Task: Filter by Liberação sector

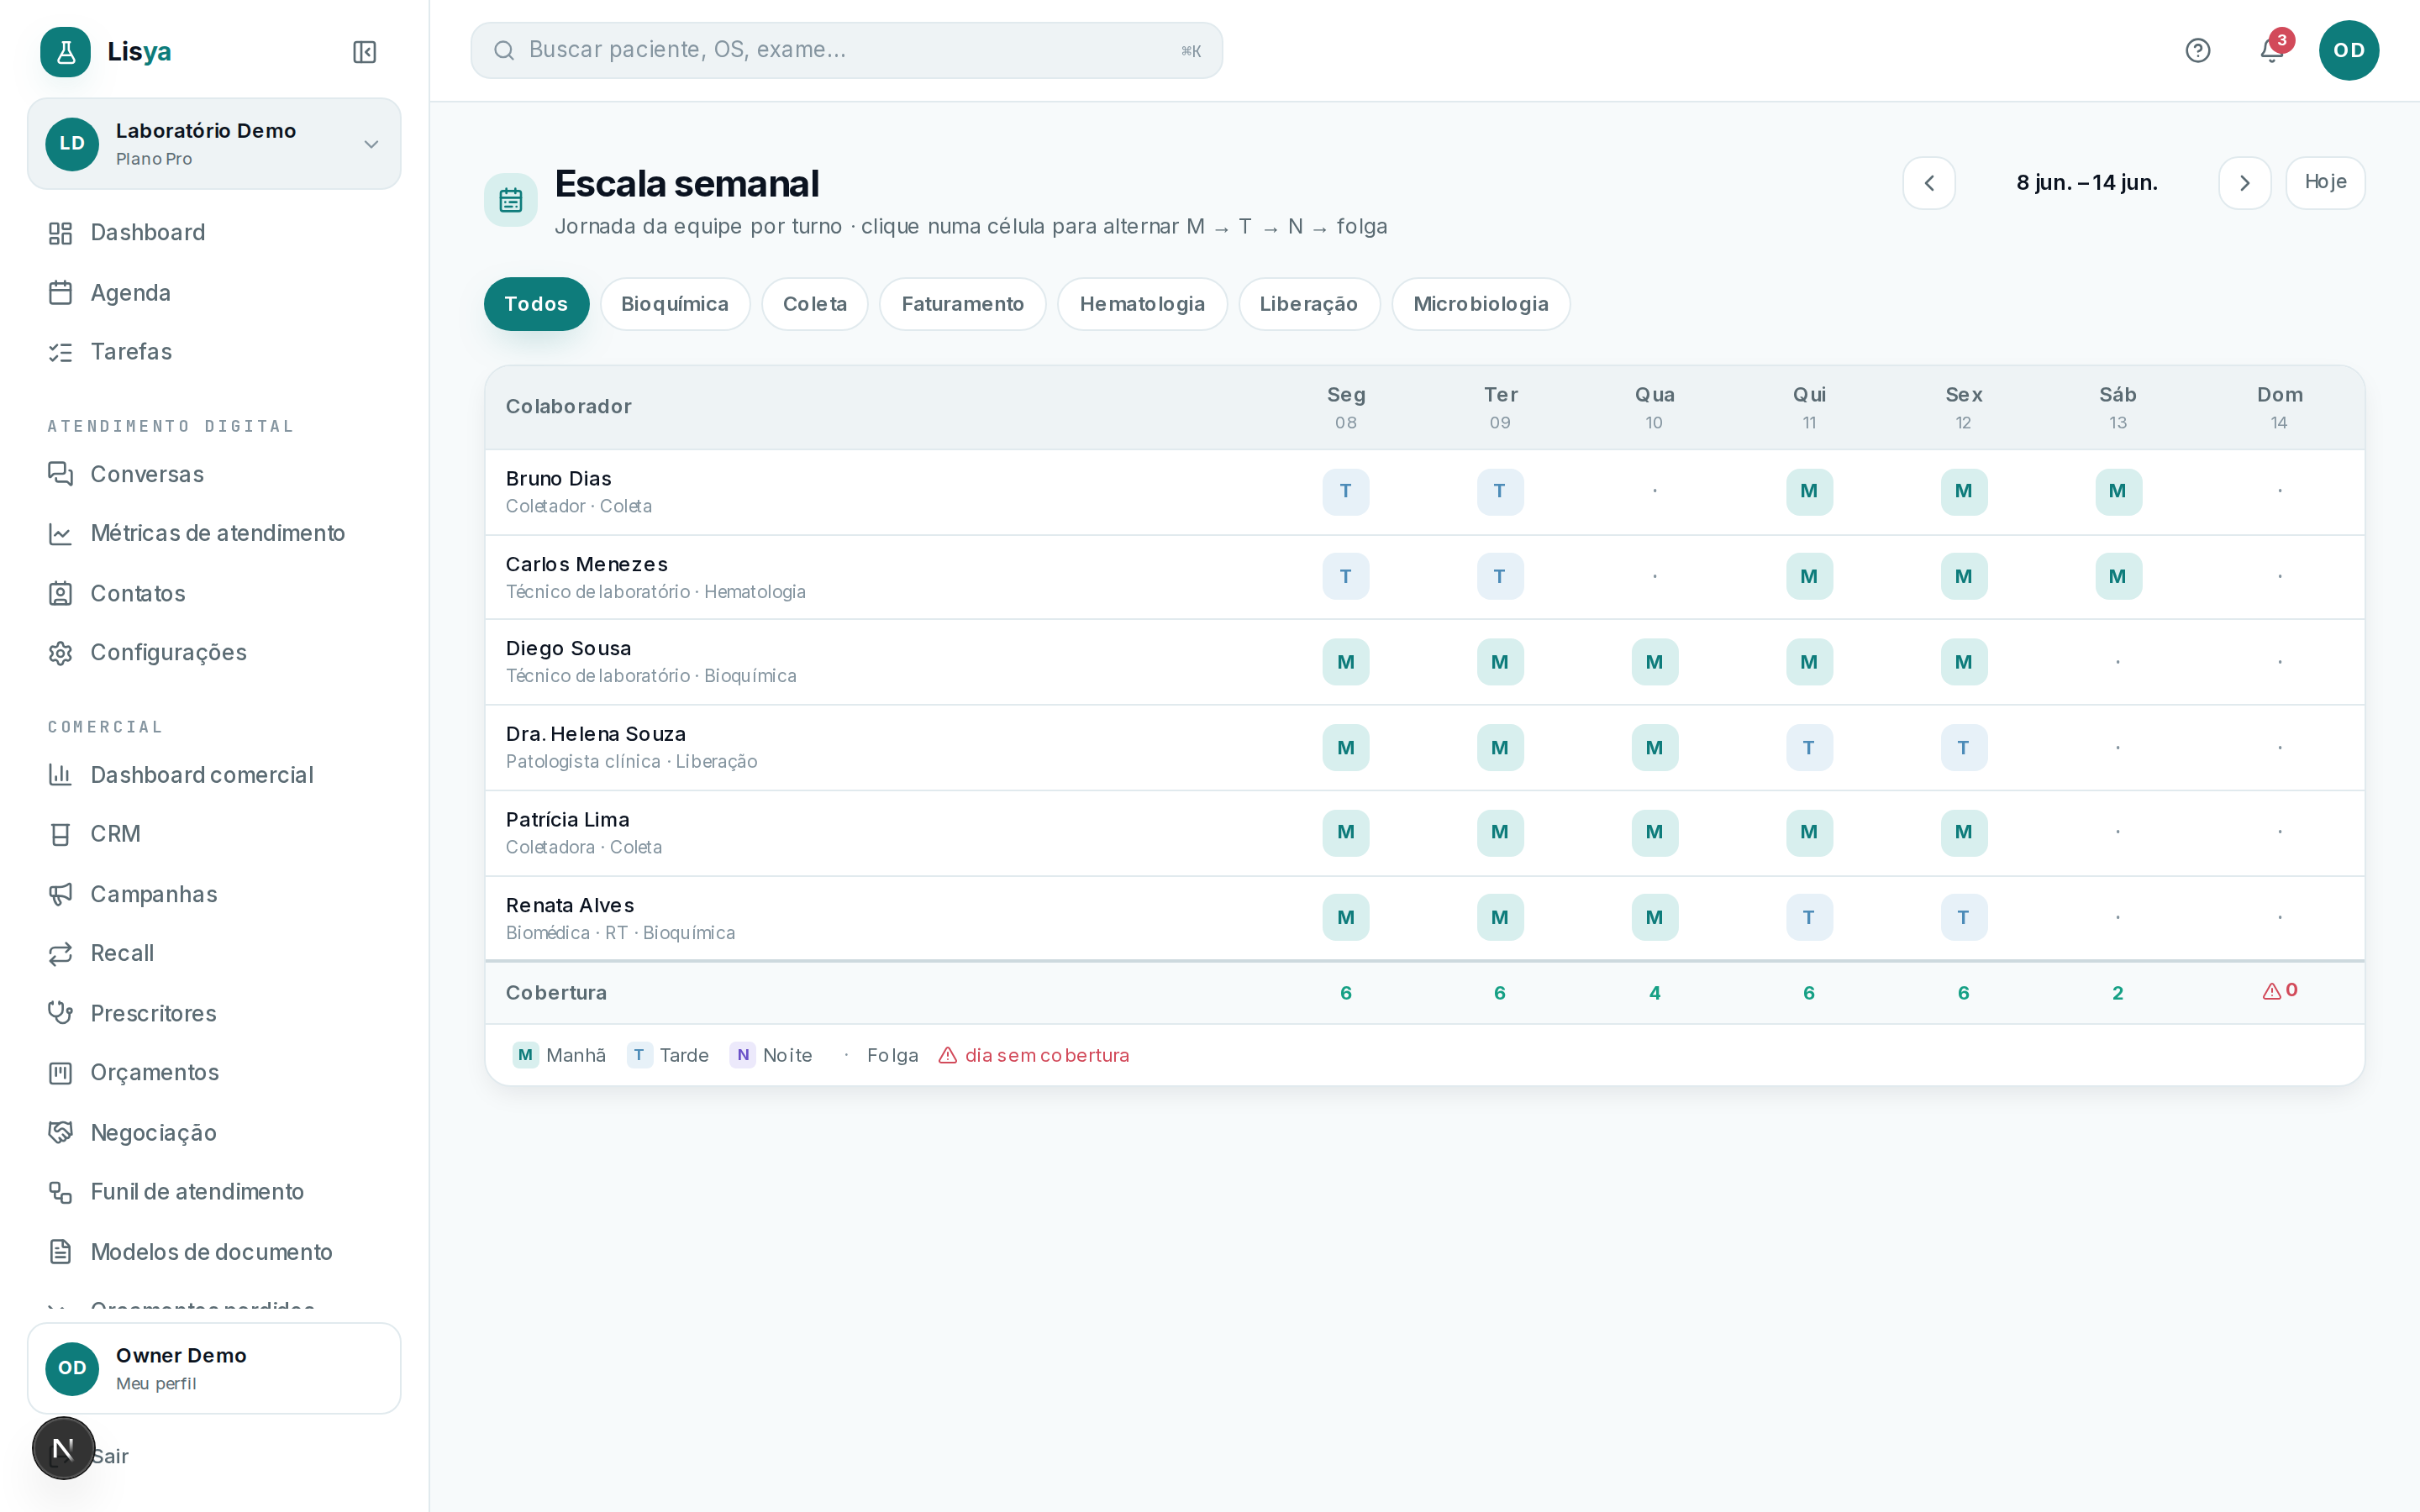Action: 1308,304
